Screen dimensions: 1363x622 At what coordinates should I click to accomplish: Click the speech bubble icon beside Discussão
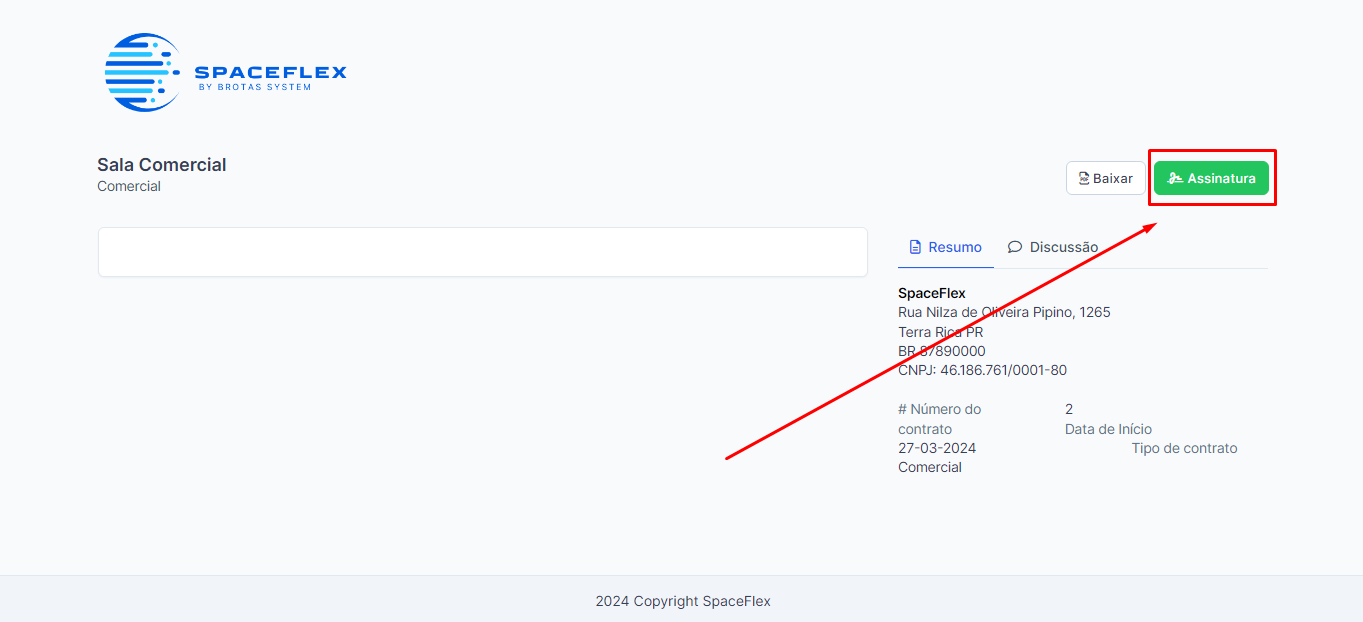(1015, 247)
